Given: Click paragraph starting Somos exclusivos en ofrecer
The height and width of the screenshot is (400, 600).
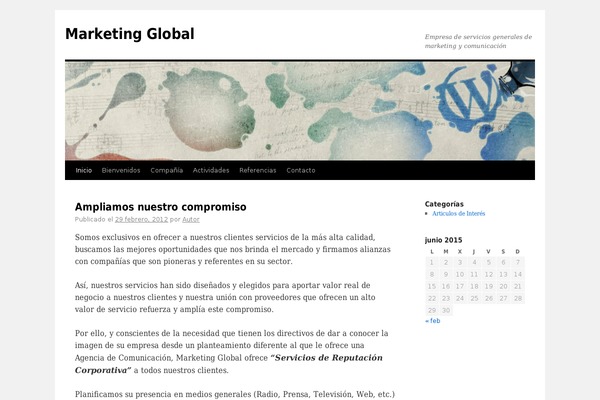Looking at the screenshot, I should 233,249.
